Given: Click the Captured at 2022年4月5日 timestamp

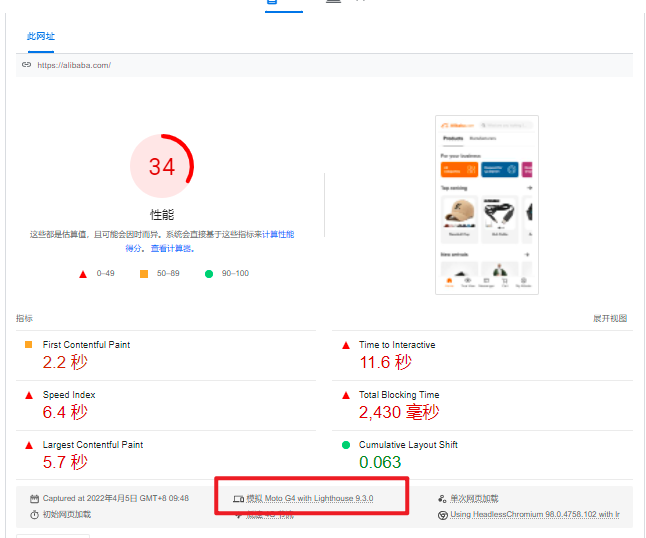Looking at the screenshot, I should point(116,498).
